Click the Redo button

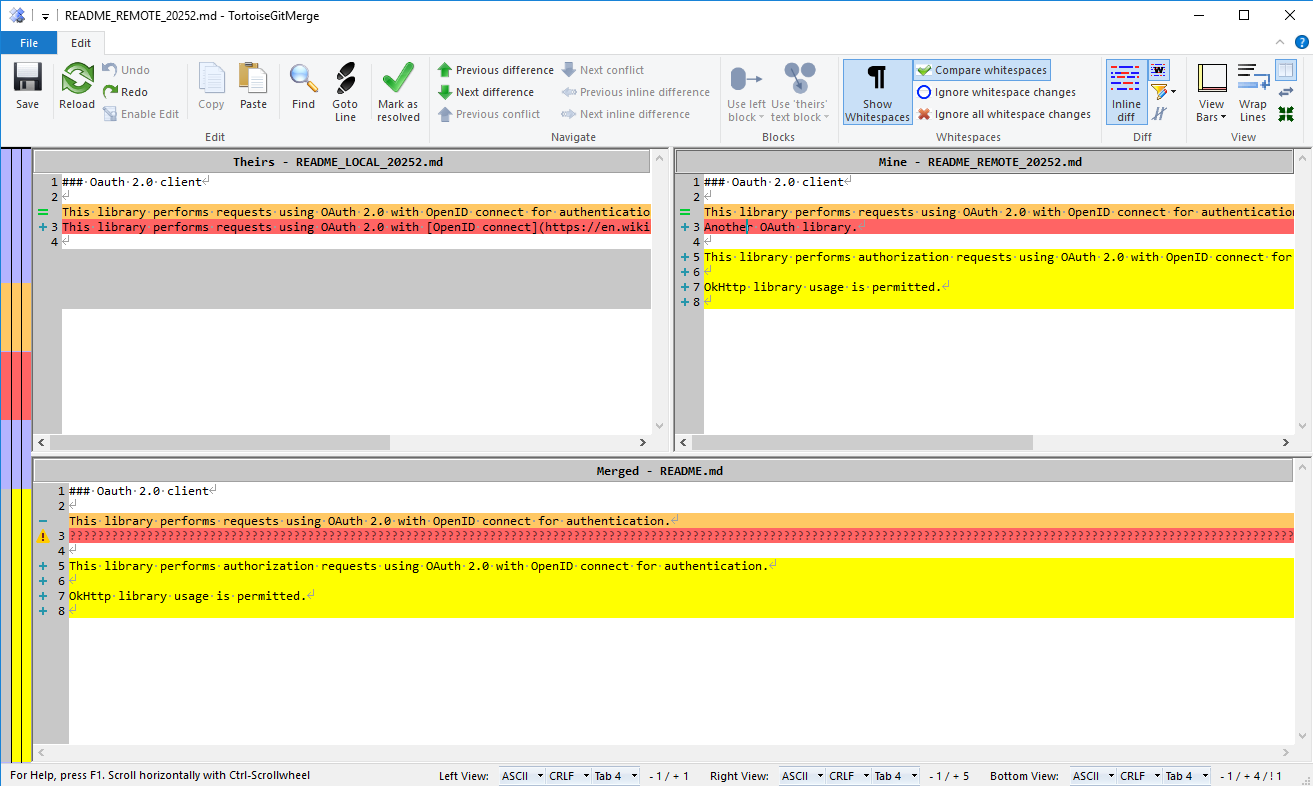(x=126, y=92)
